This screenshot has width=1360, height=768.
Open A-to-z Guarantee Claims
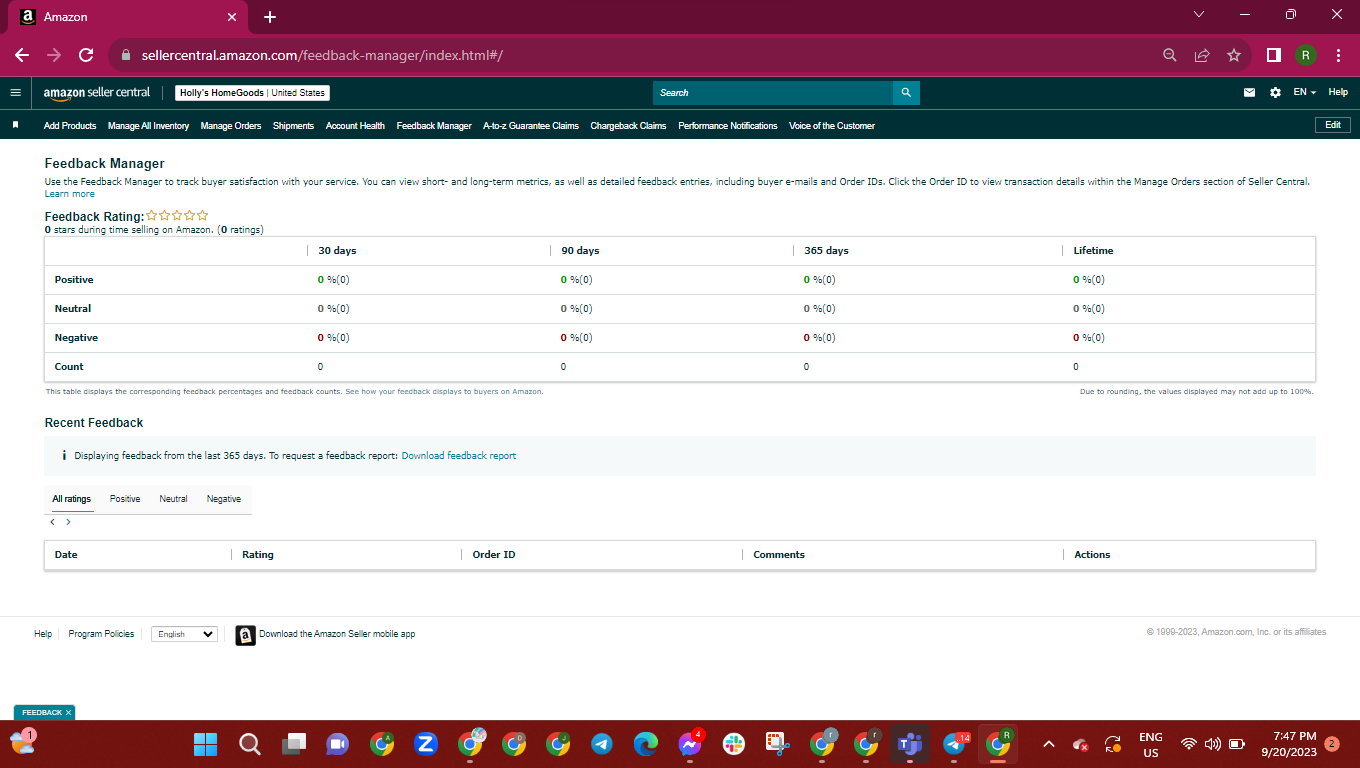531,126
